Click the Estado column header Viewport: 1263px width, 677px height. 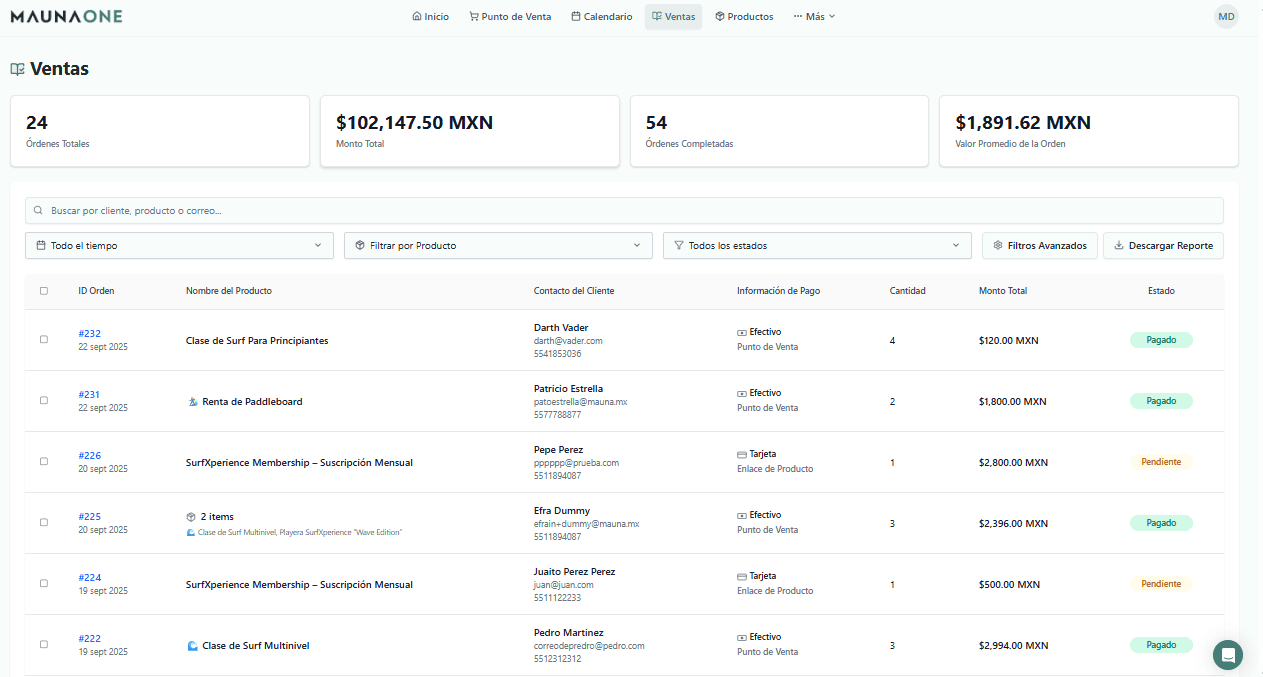pyautogui.click(x=1161, y=291)
